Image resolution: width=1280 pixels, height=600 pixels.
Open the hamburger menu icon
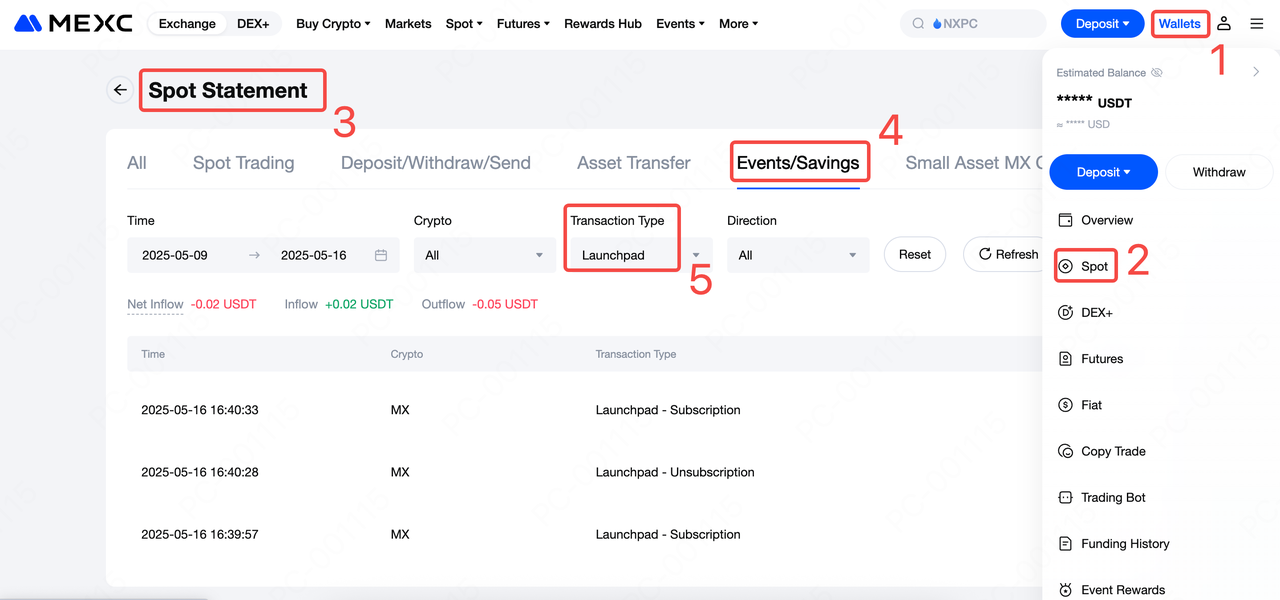tap(1257, 23)
